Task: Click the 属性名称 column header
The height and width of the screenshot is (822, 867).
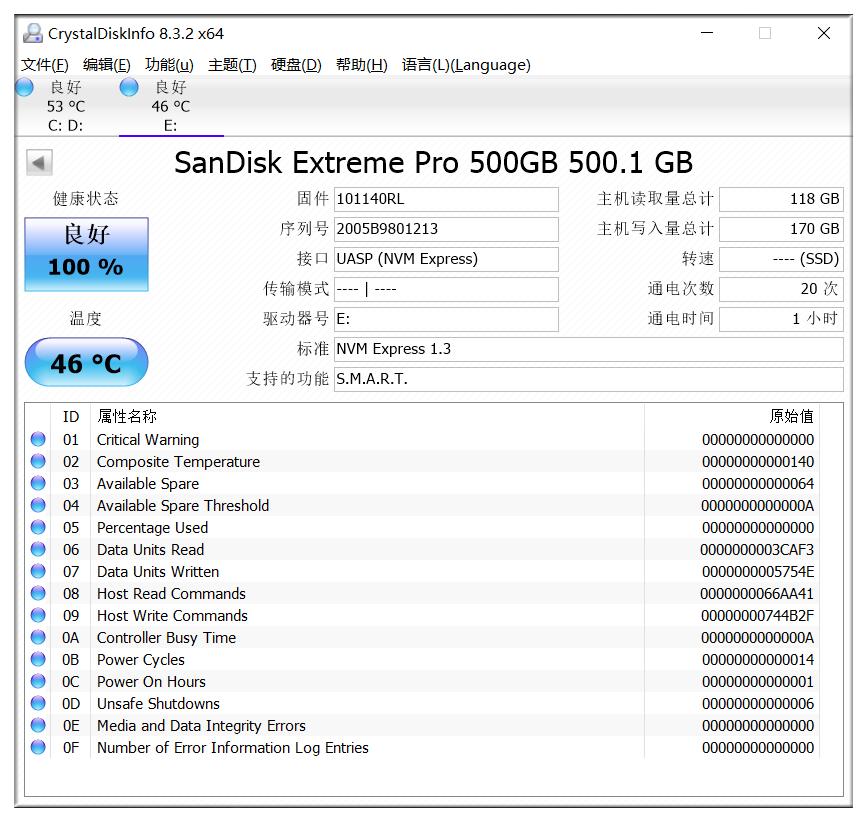Action: (367, 416)
